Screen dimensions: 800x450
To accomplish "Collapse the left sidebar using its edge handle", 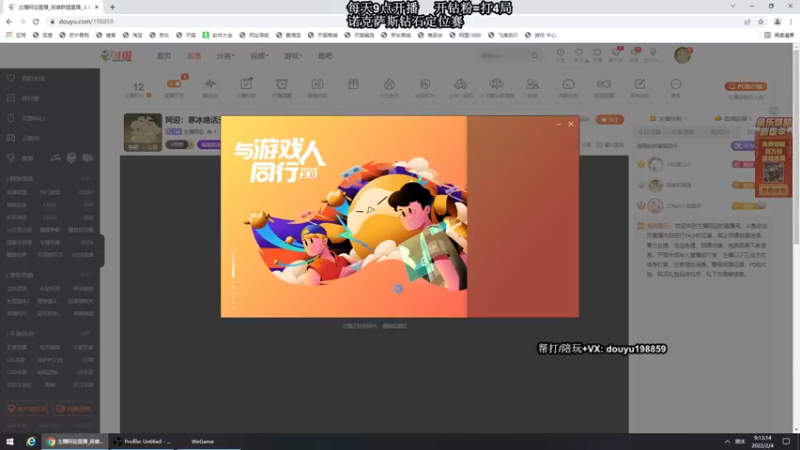I will tap(102, 250).
